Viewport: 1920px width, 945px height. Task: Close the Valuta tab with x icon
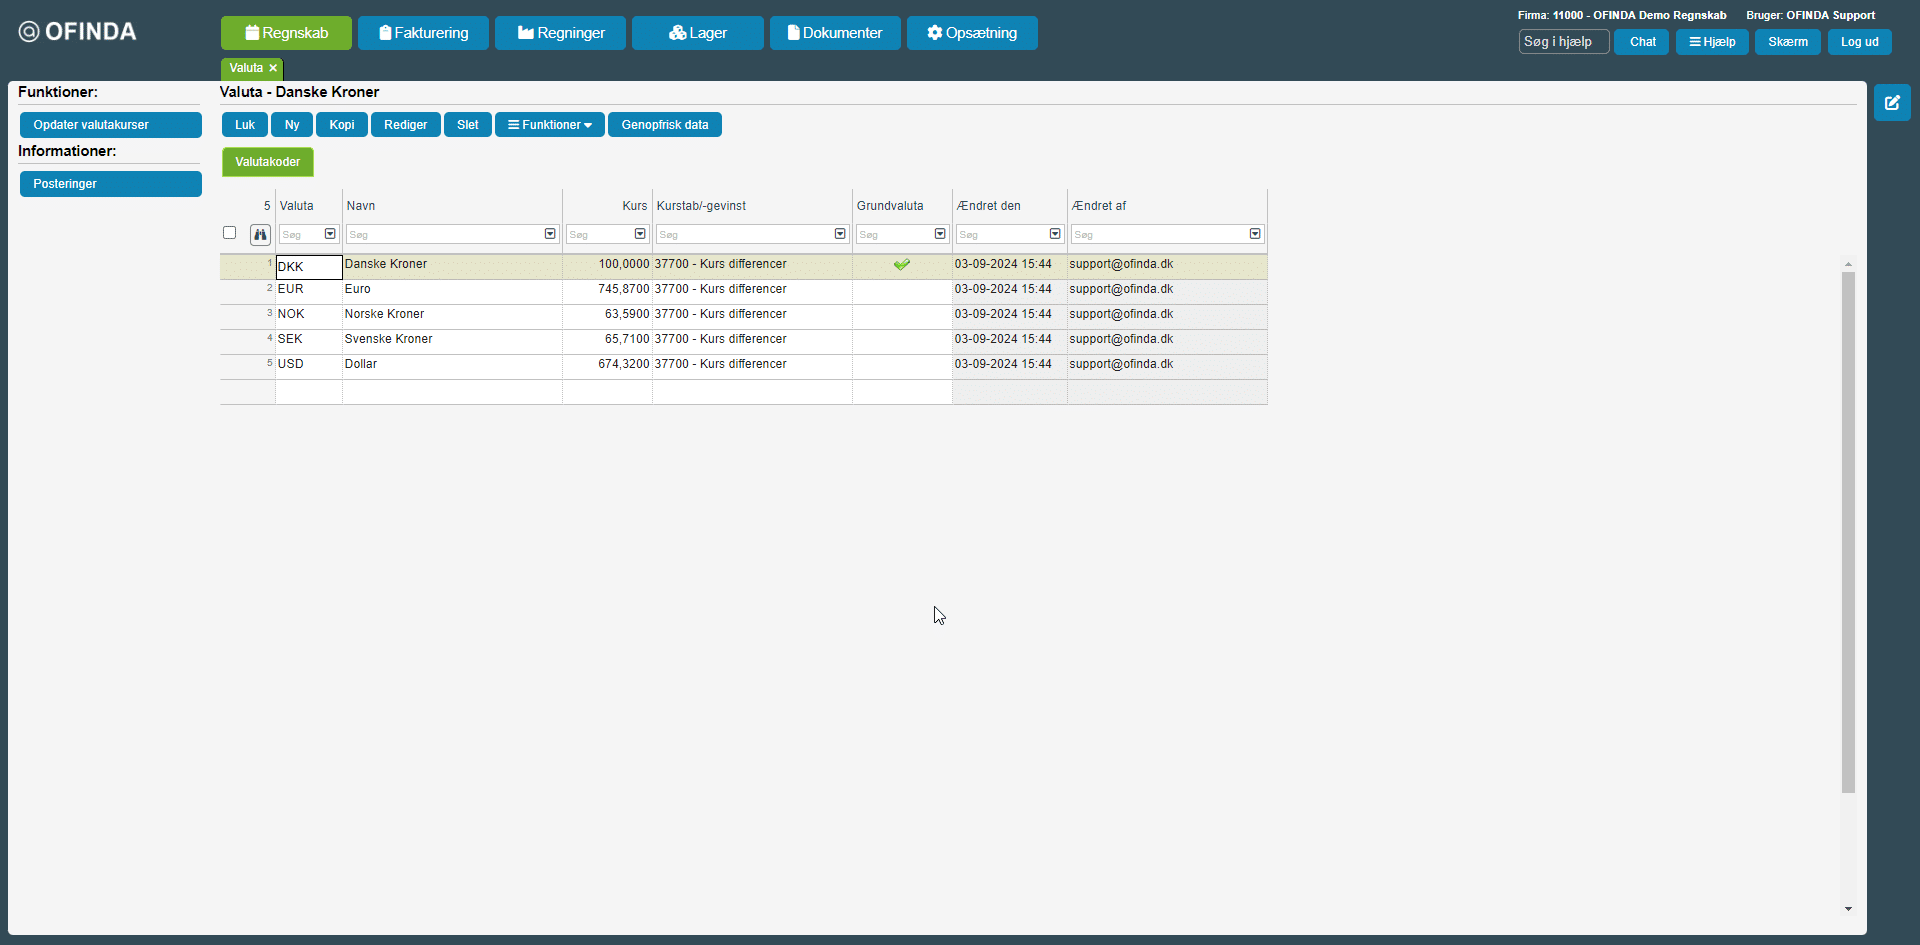tap(273, 68)
